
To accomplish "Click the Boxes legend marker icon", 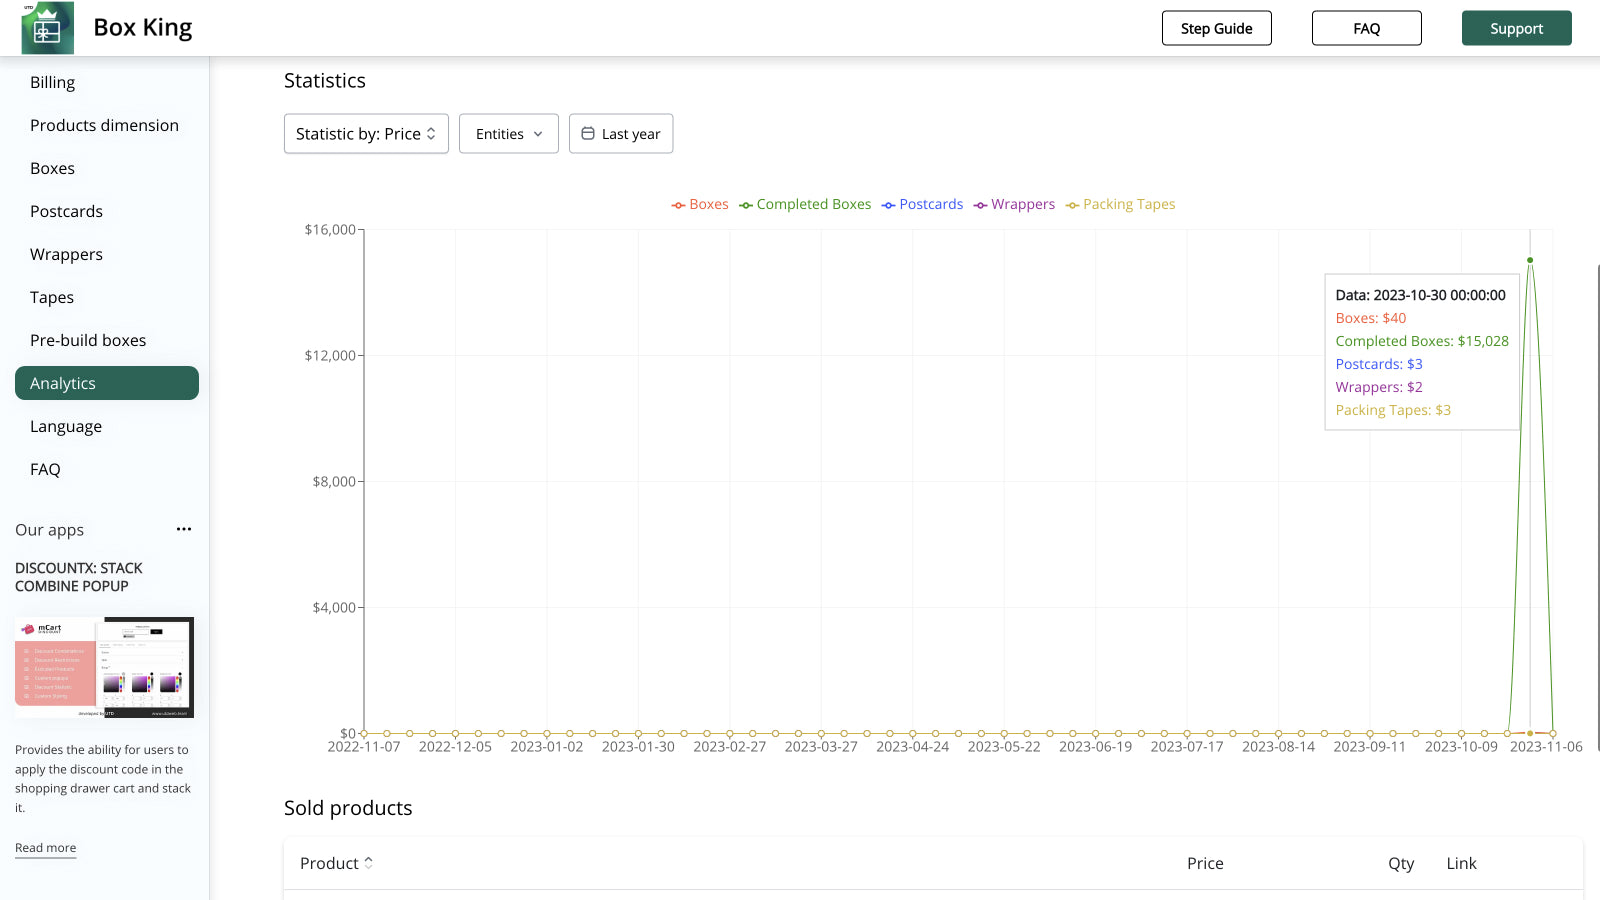I will point(676,204).
